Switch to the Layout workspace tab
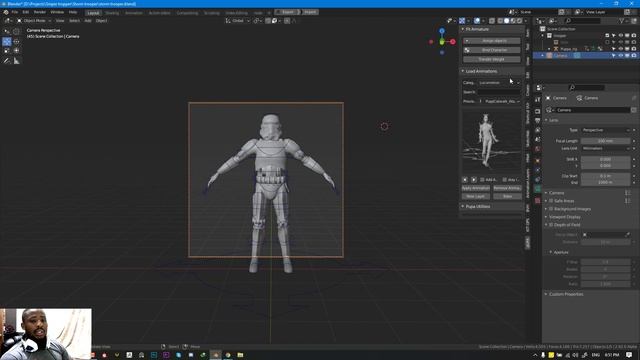The image size is (640, 360). [93, 13]
